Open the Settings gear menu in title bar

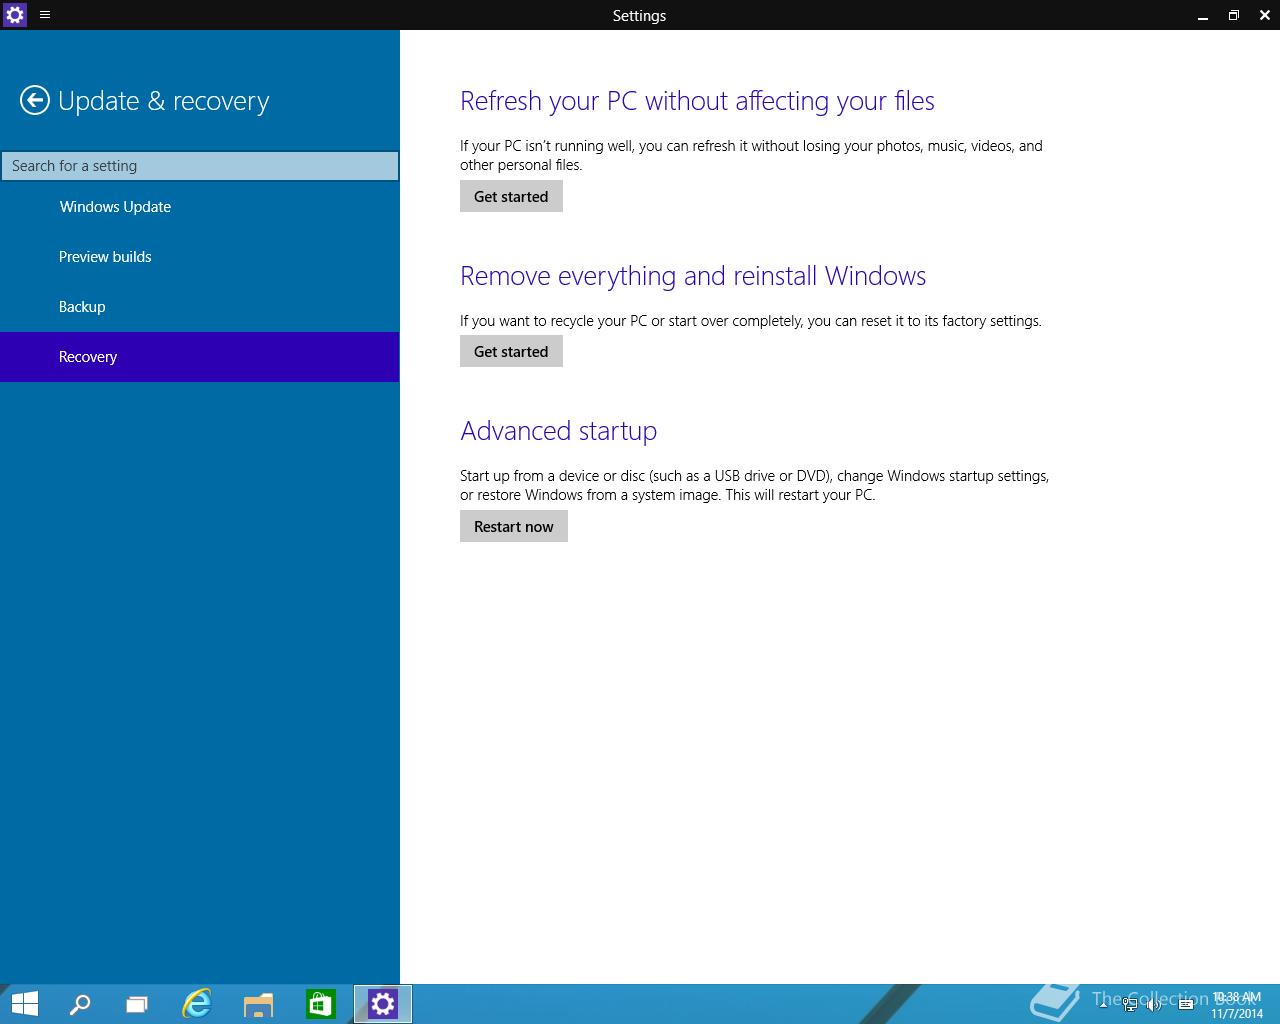tap(14, 15)
